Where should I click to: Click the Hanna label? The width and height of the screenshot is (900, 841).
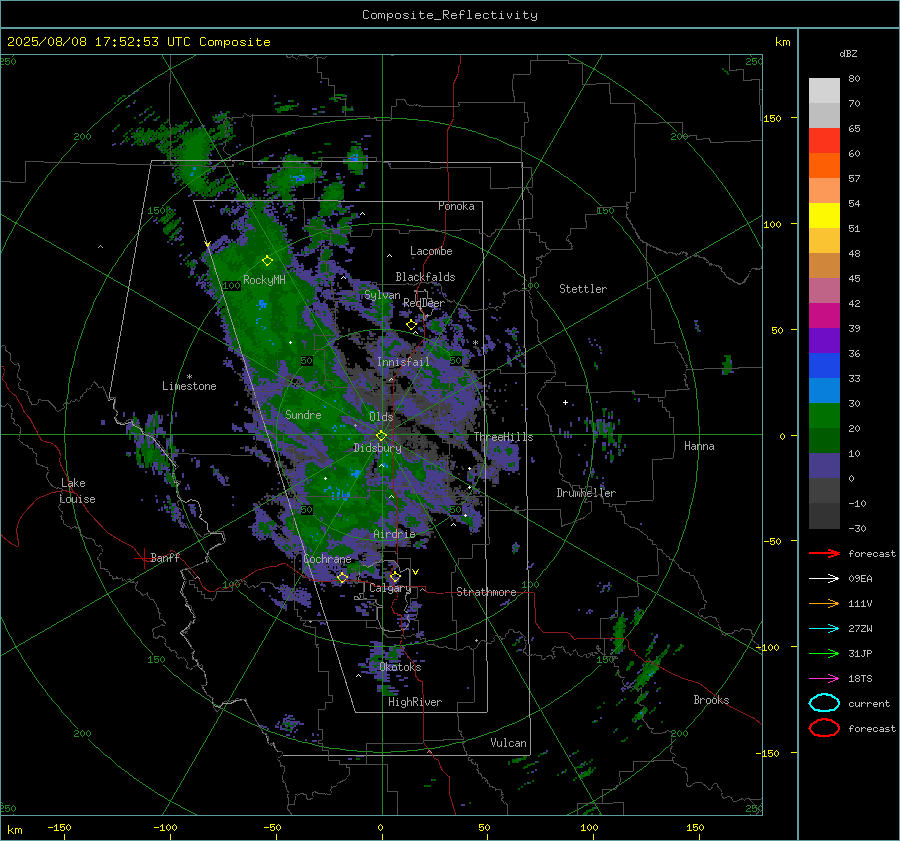(x=699, y=446)
